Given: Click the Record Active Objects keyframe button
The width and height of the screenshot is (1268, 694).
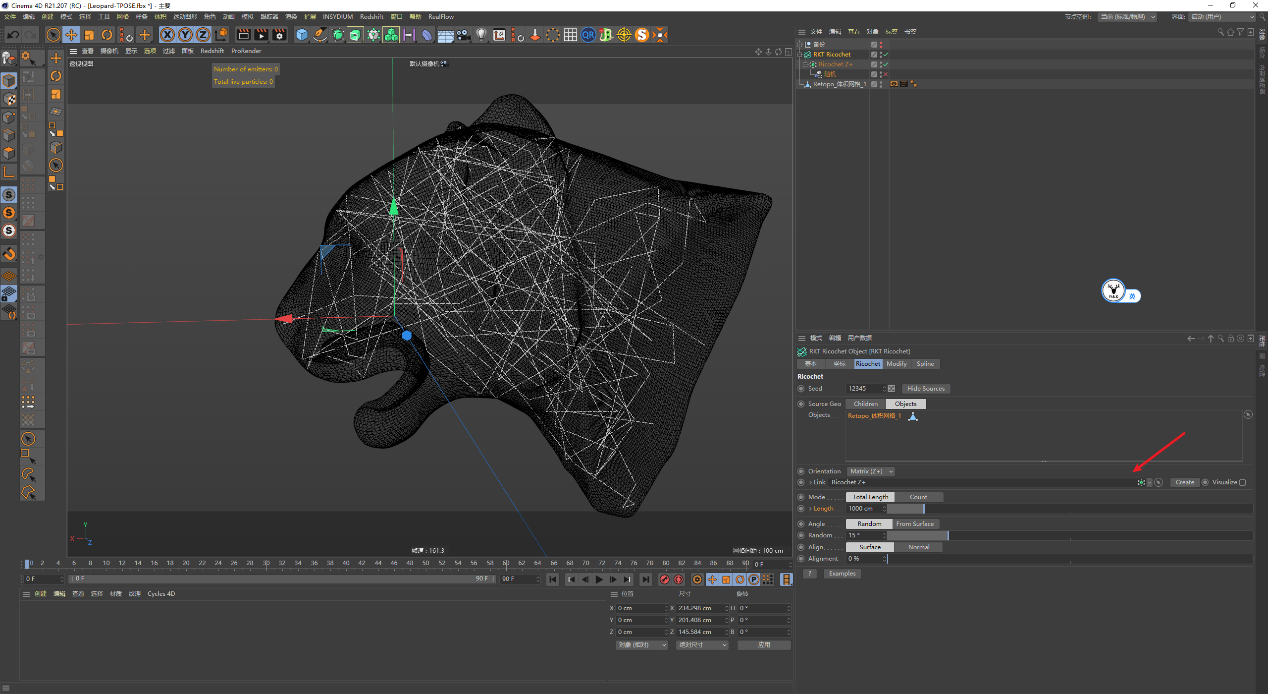Looking at the screenshot, I should pyautogui.click(x=665, y=579).
